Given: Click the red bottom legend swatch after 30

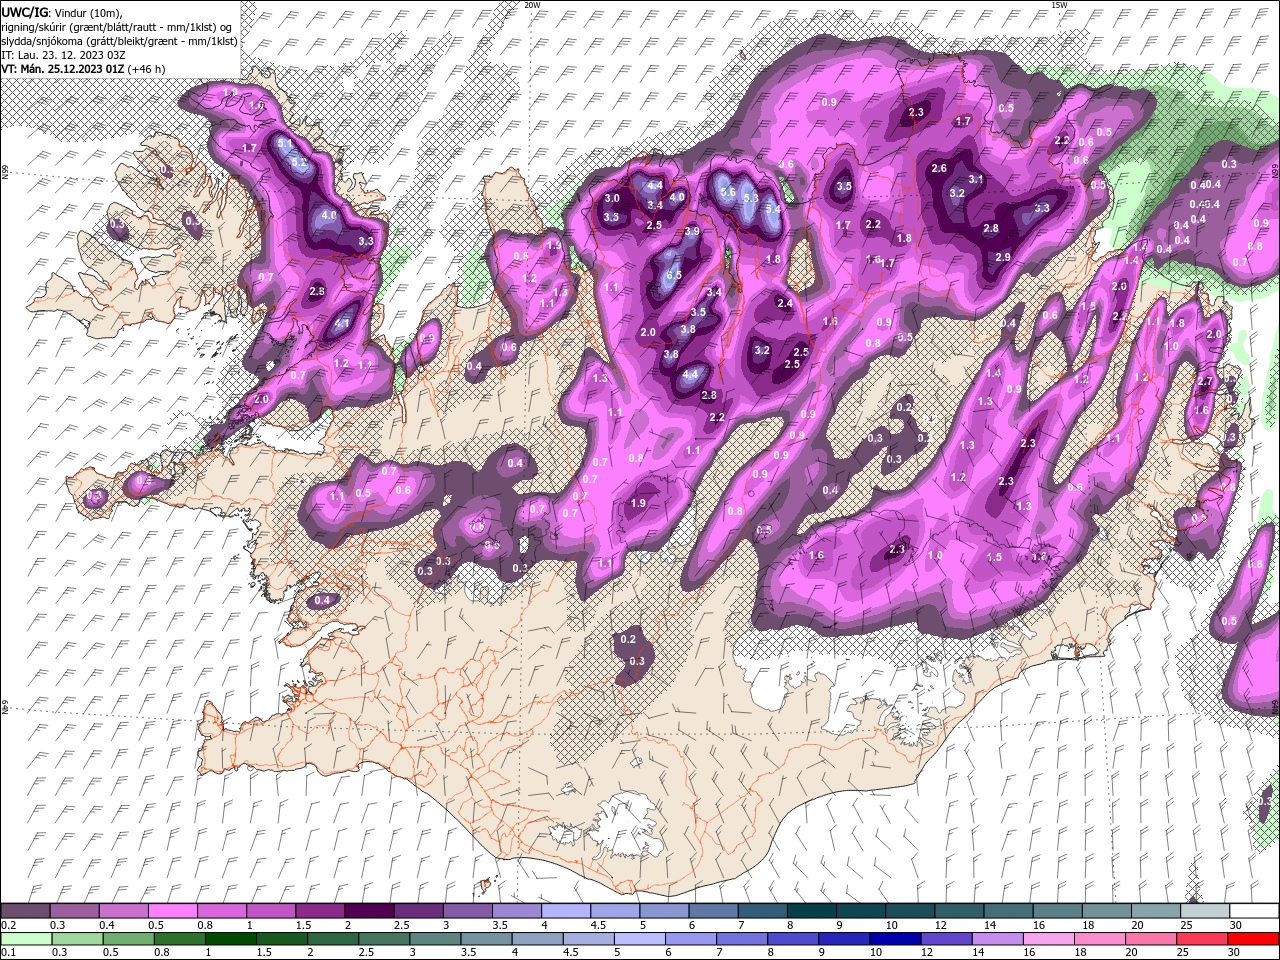Looking at the screenshot, I should (1253, 938).
